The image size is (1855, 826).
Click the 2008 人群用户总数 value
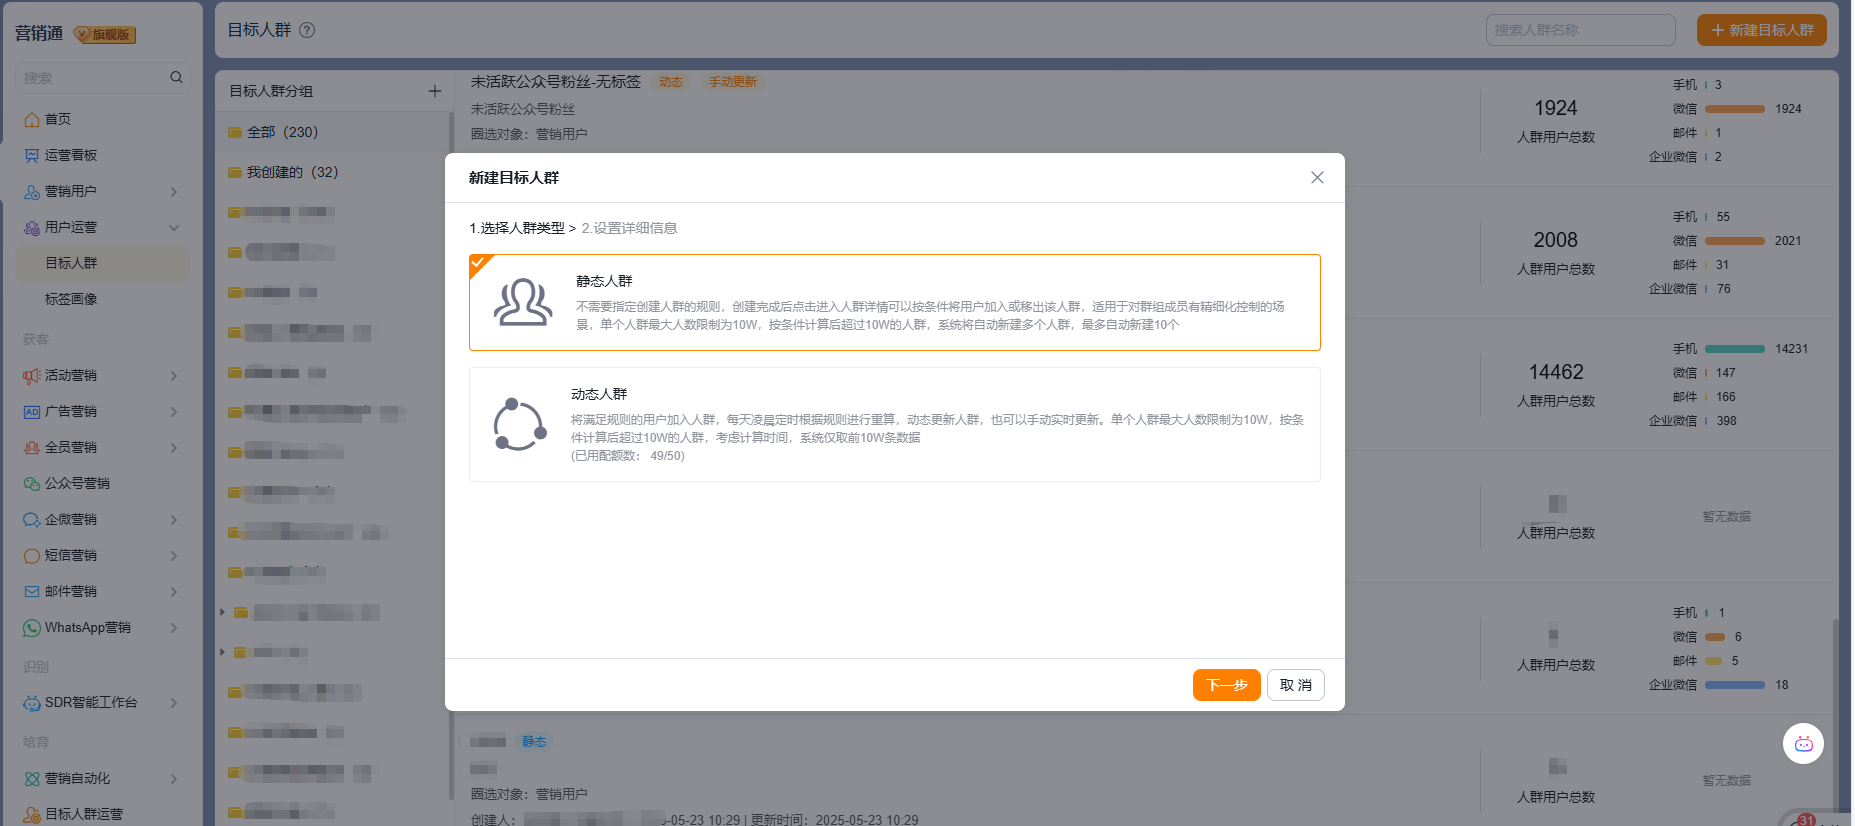1556,240
